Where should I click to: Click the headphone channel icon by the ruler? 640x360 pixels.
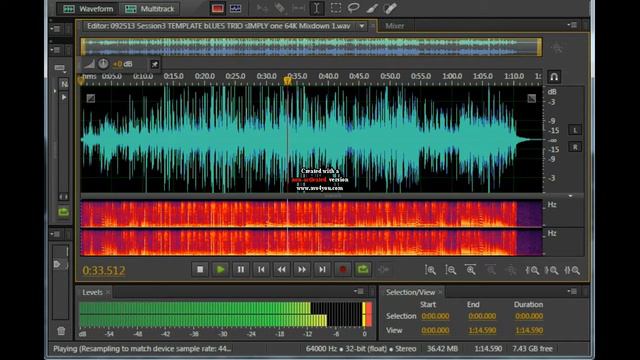[x=554, y=77]
